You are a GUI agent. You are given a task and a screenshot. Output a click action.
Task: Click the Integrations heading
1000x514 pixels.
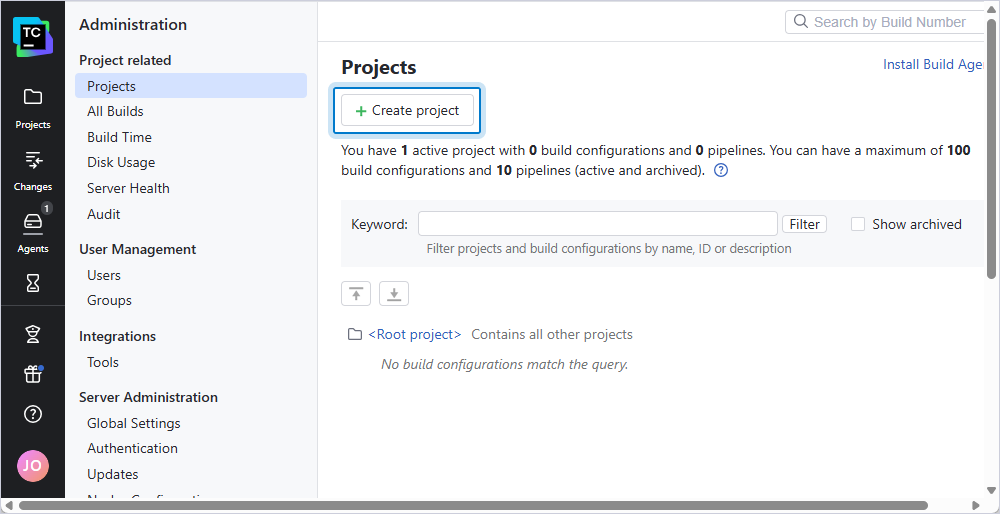[117, 336]
